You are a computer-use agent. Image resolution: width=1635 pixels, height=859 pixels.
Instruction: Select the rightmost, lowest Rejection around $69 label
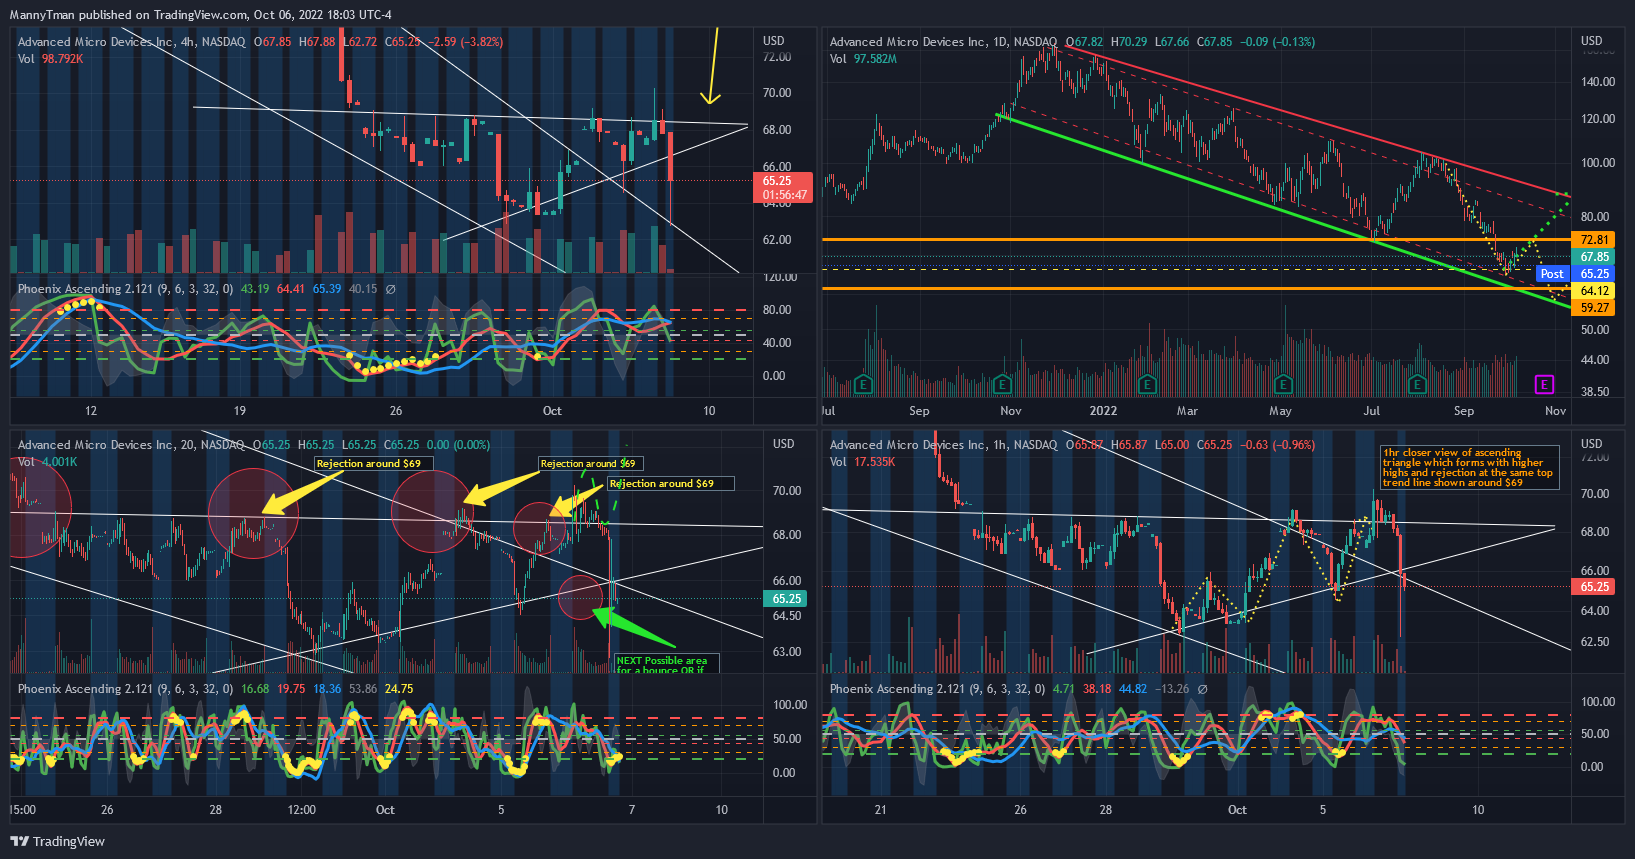pos(670,484)
